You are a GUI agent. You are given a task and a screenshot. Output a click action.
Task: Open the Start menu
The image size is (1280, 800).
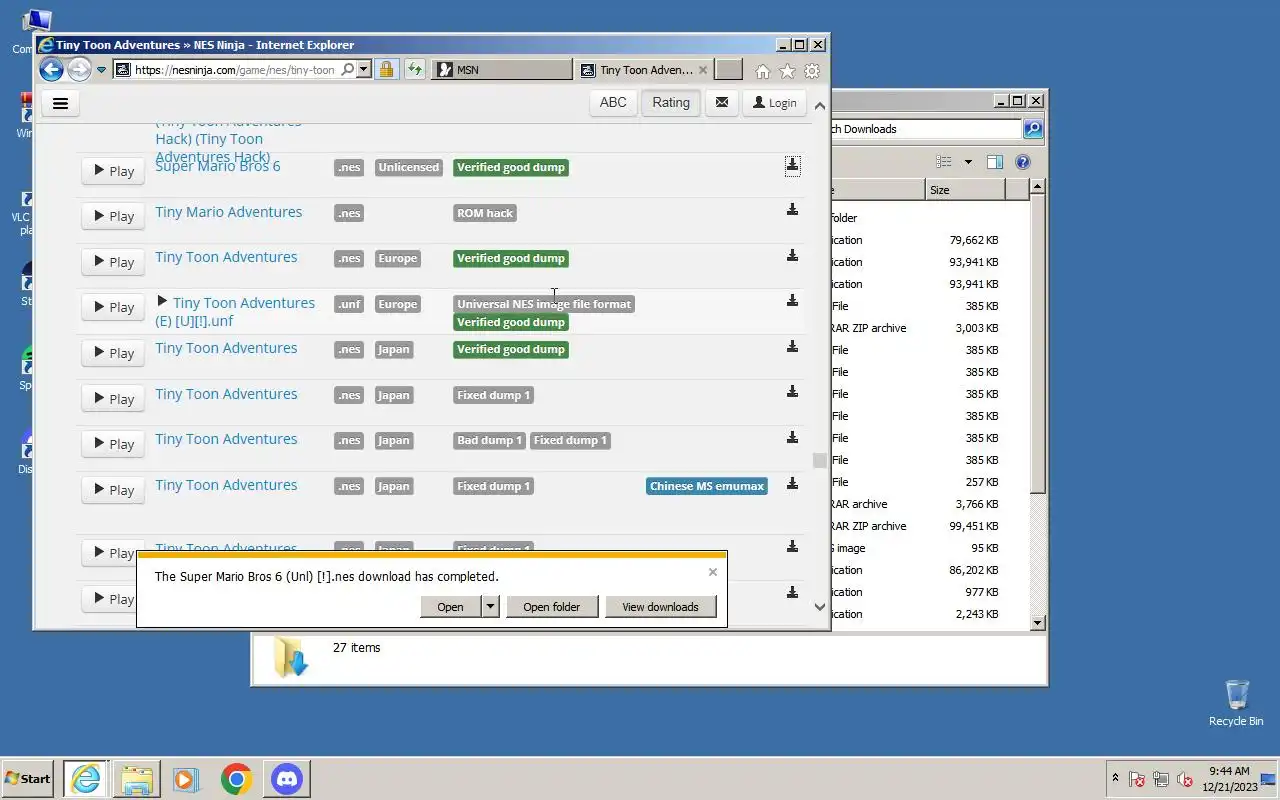(27, 778)
